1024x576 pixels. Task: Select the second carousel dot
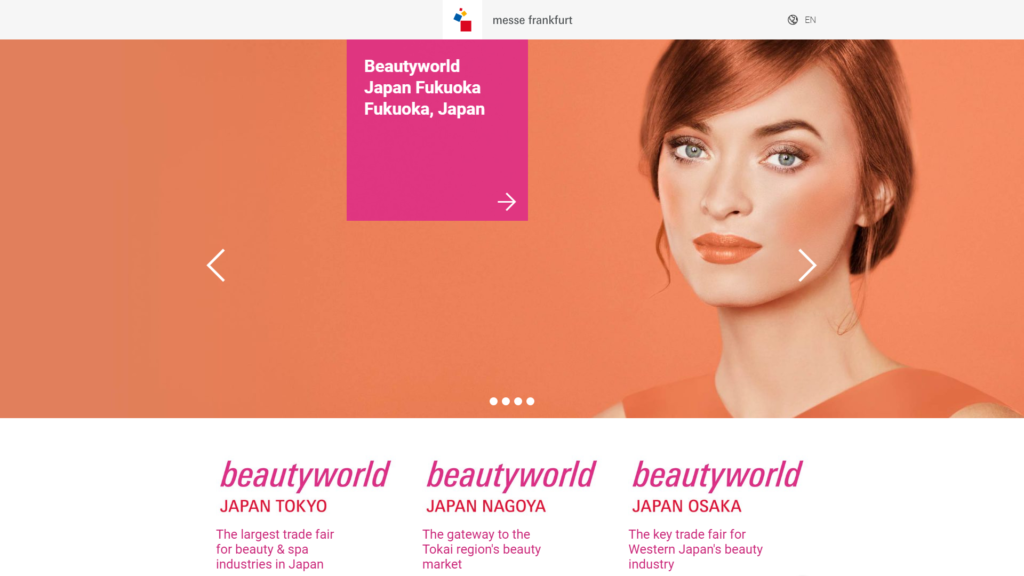(x=506, y=401)
